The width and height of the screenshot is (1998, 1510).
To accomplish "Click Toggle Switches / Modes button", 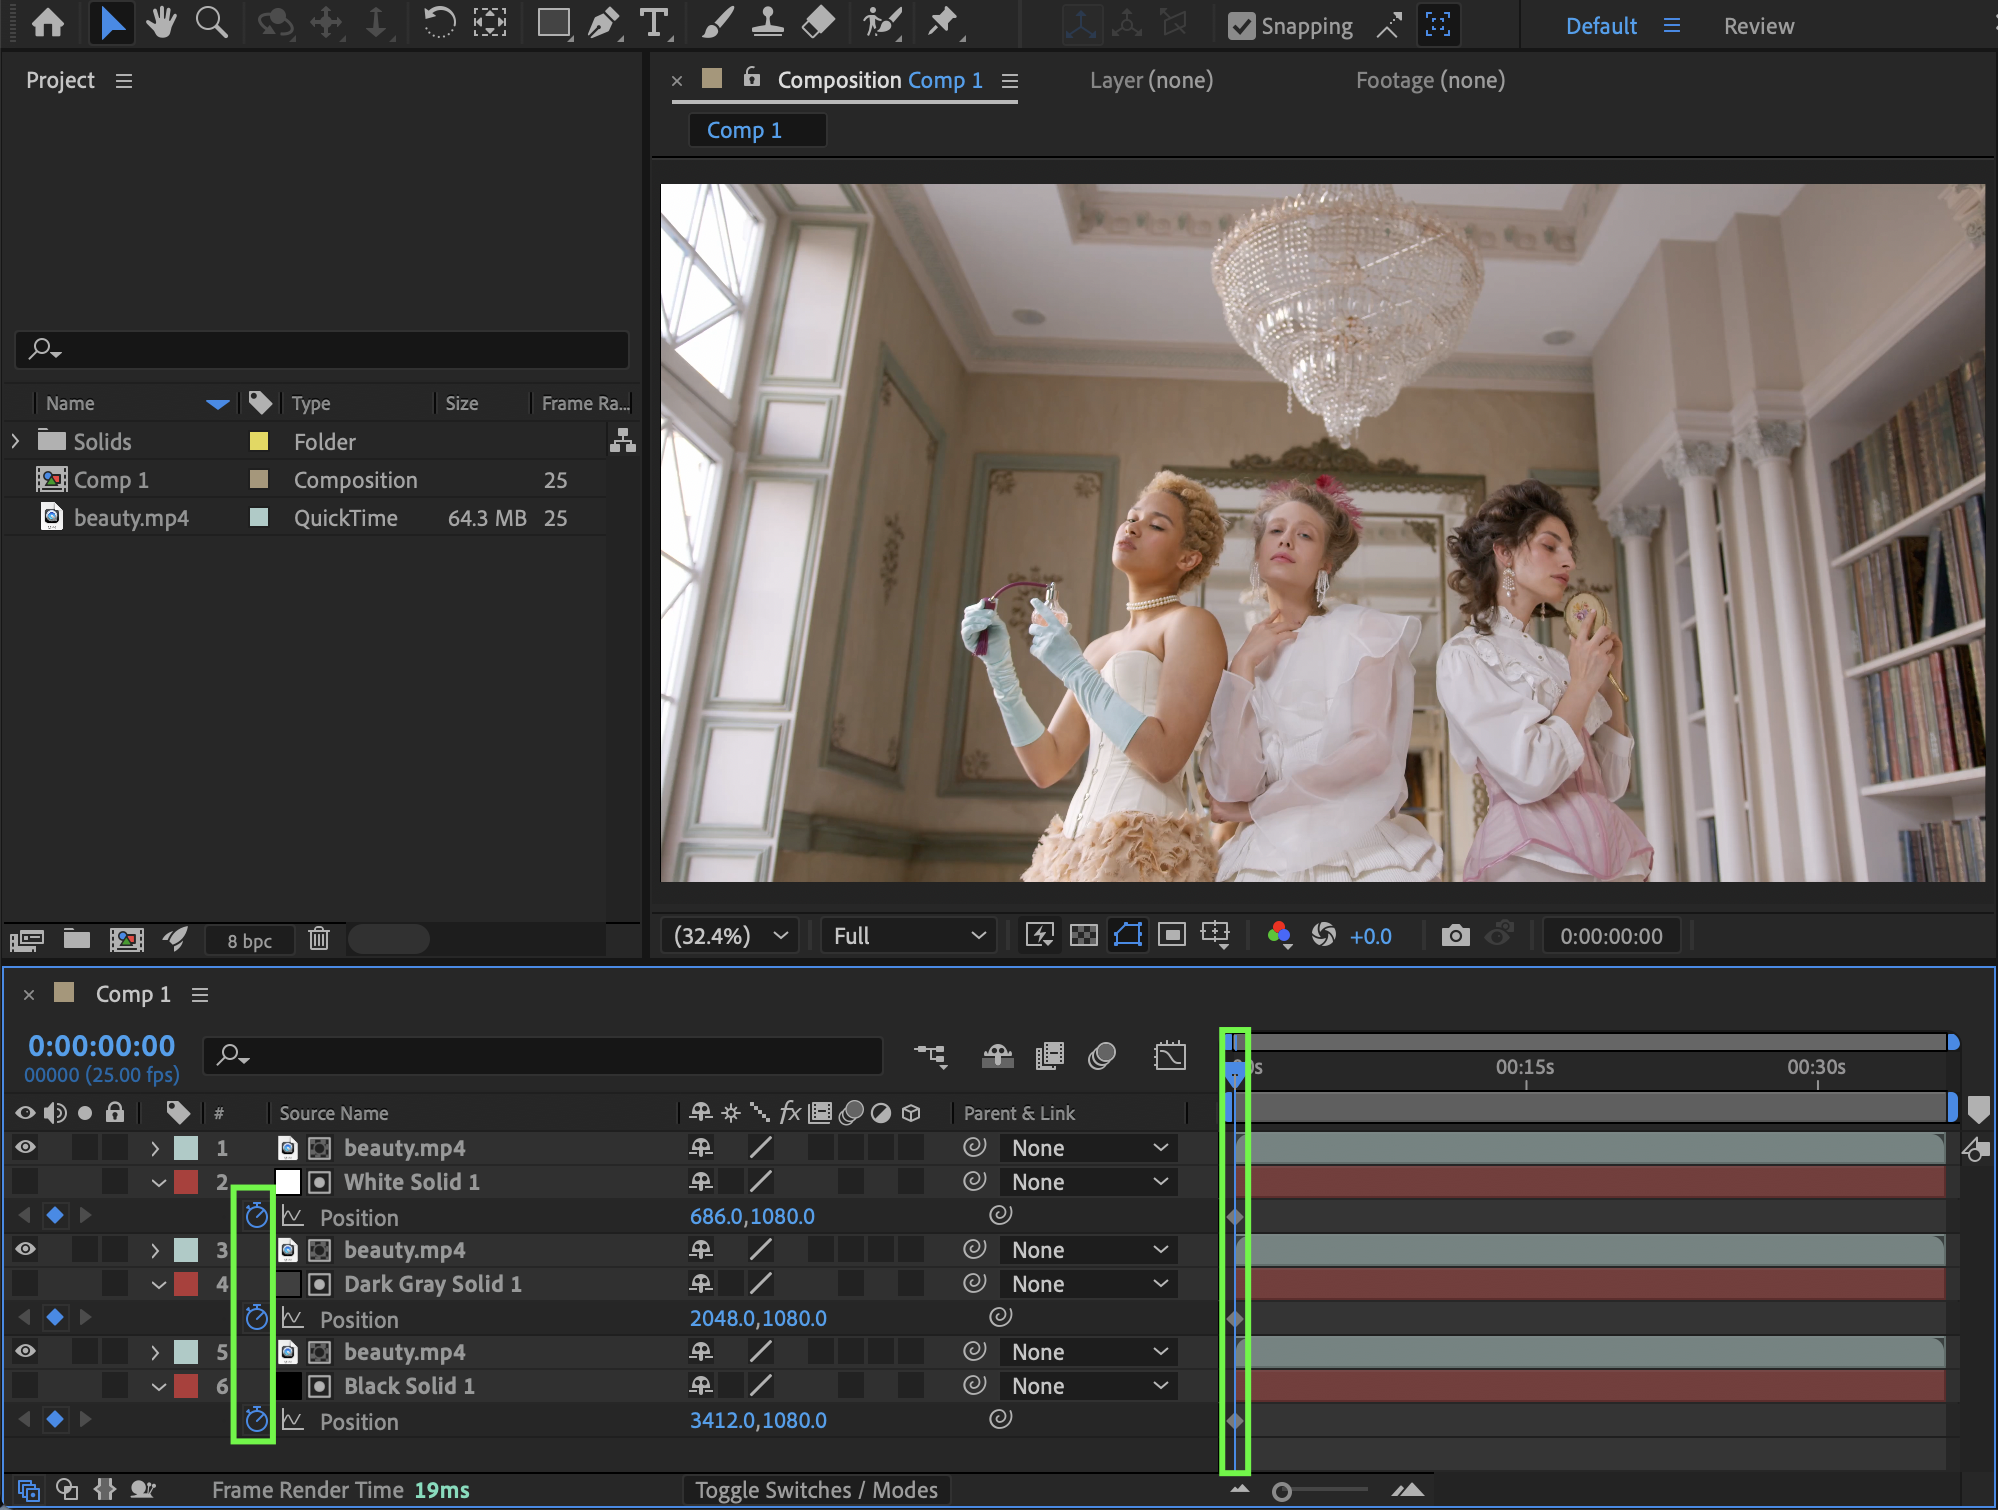I will tap(816, 1490).
